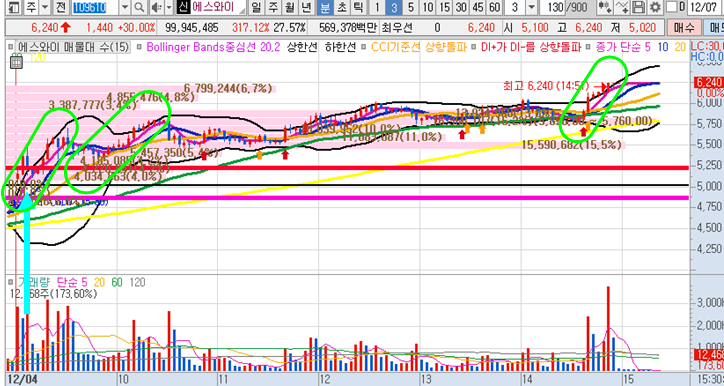Click the 1 minute interval button
This screenshot has height=386, width=724.
[x=377, y=7]
